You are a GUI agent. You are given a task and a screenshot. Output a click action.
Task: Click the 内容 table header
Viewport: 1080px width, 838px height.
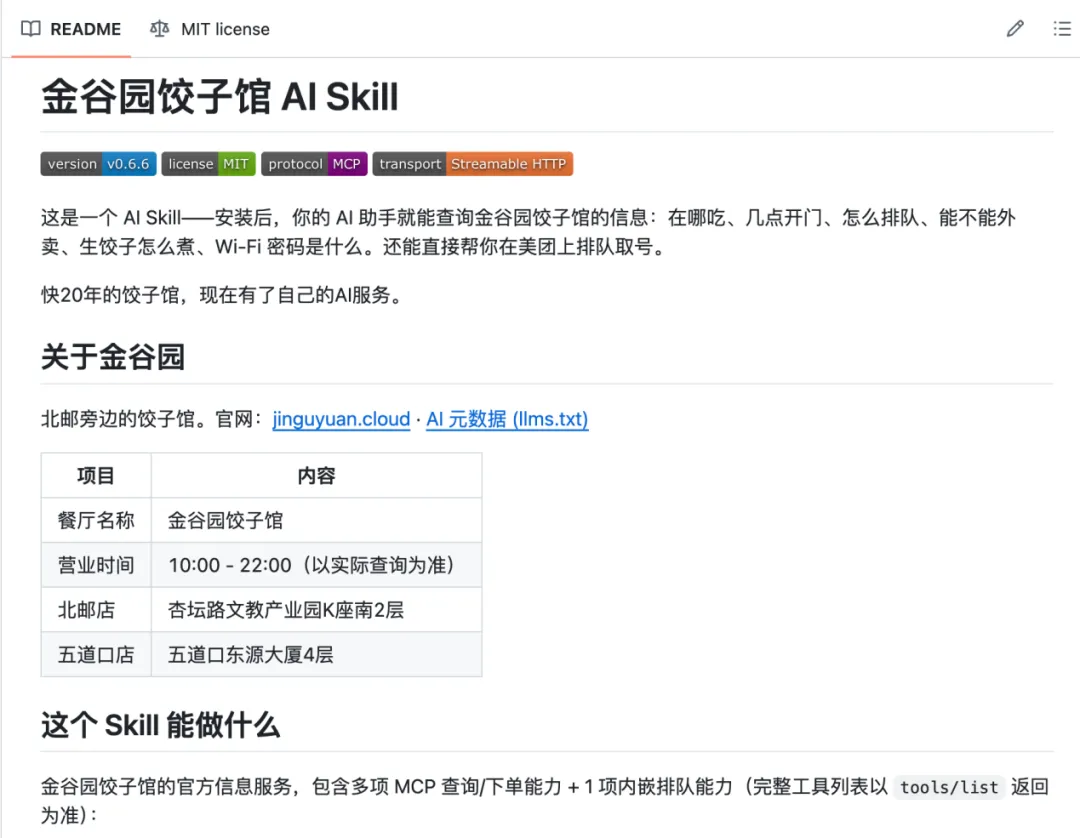pyautogui.click(x=316, y=475)
